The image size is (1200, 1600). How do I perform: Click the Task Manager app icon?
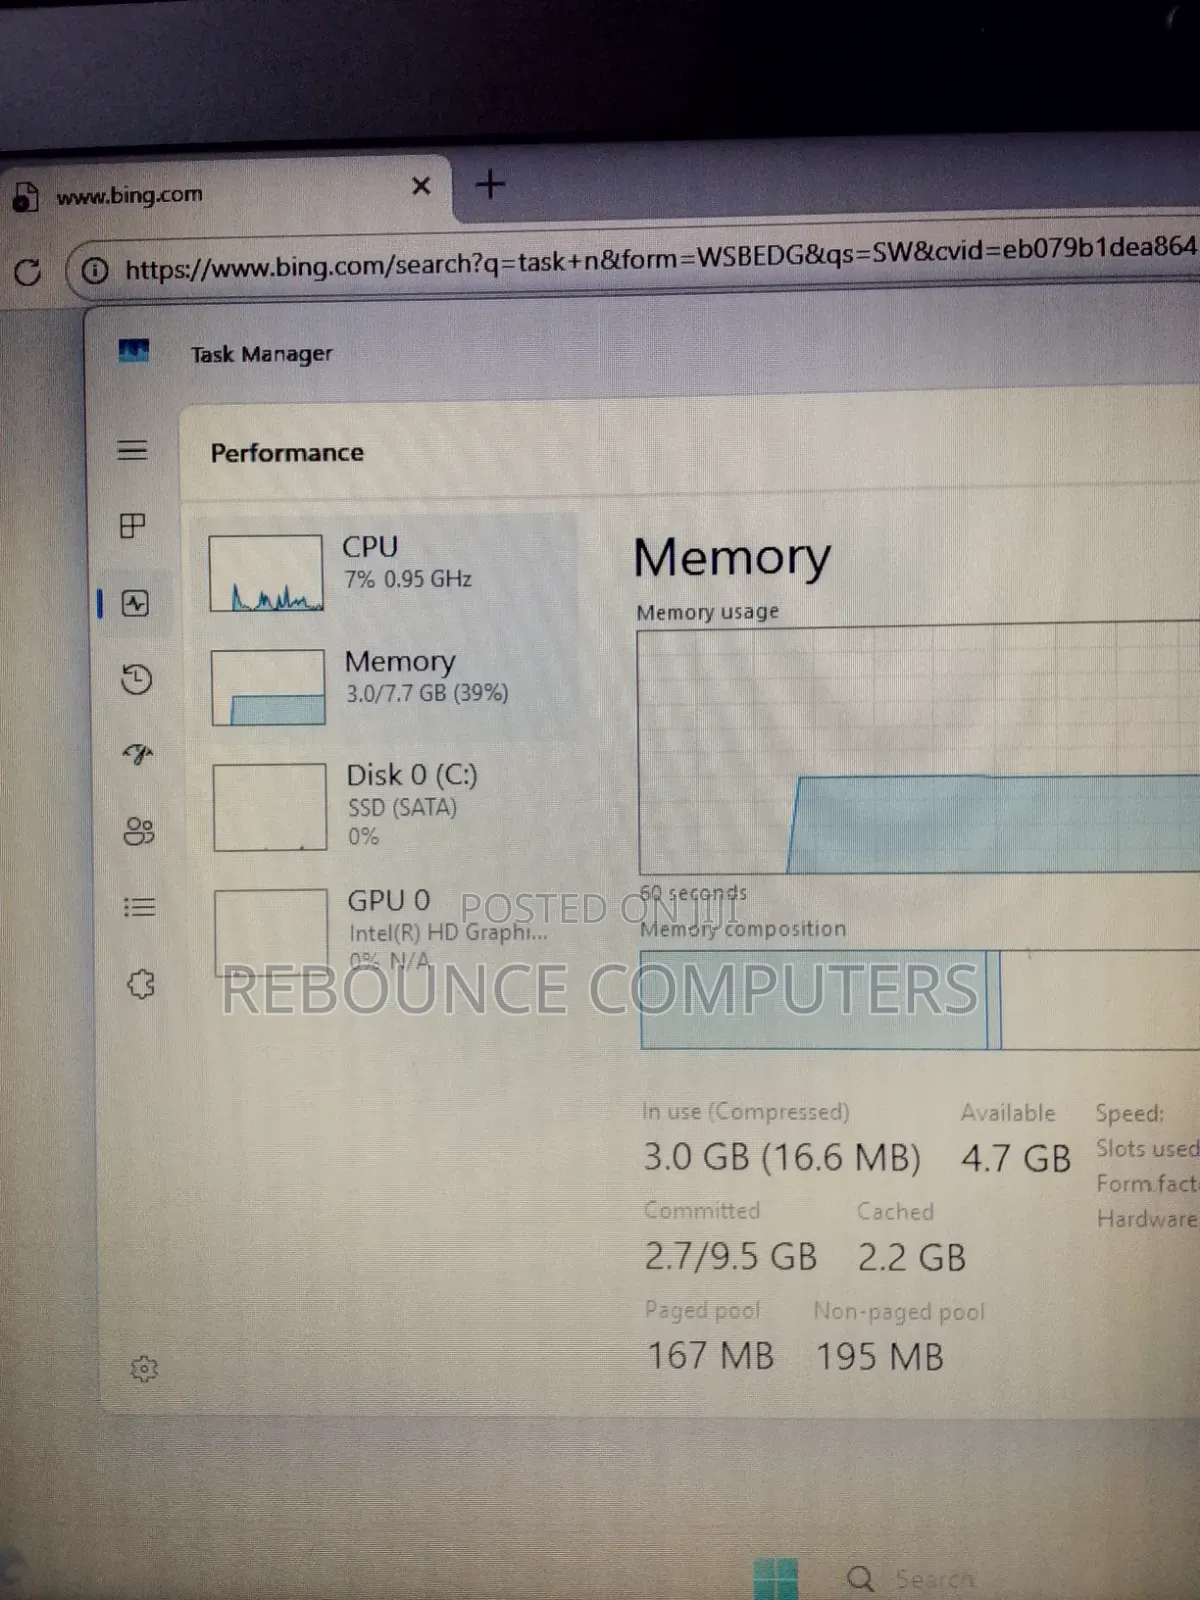[x=134, y=351]
